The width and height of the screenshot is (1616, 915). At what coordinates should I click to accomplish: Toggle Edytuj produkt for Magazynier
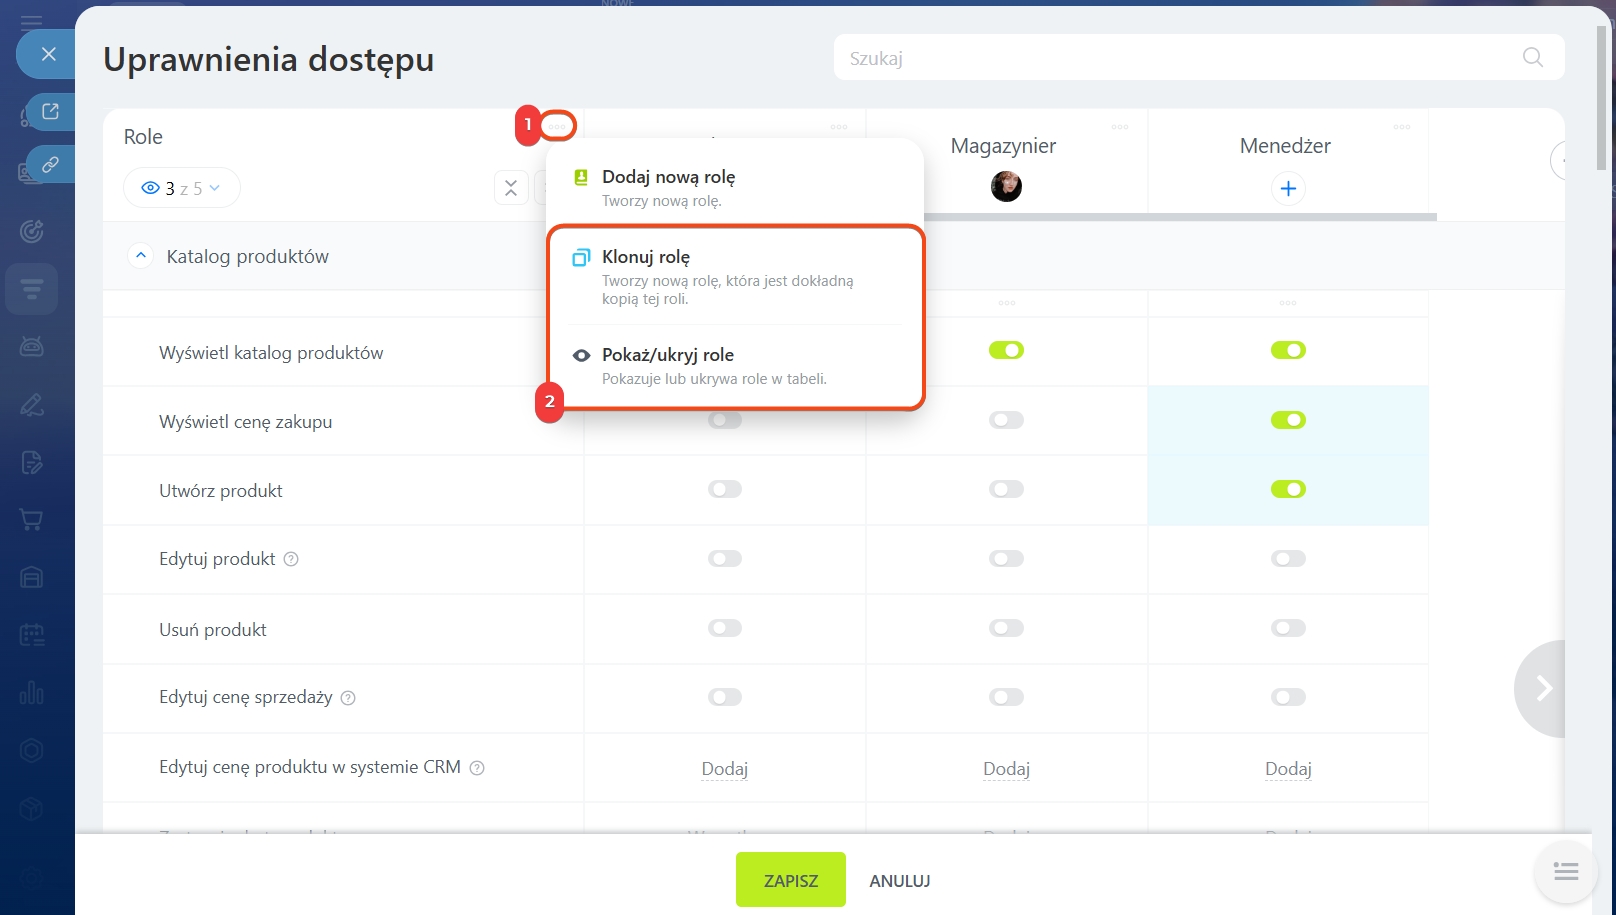[x=1006, y=558]
